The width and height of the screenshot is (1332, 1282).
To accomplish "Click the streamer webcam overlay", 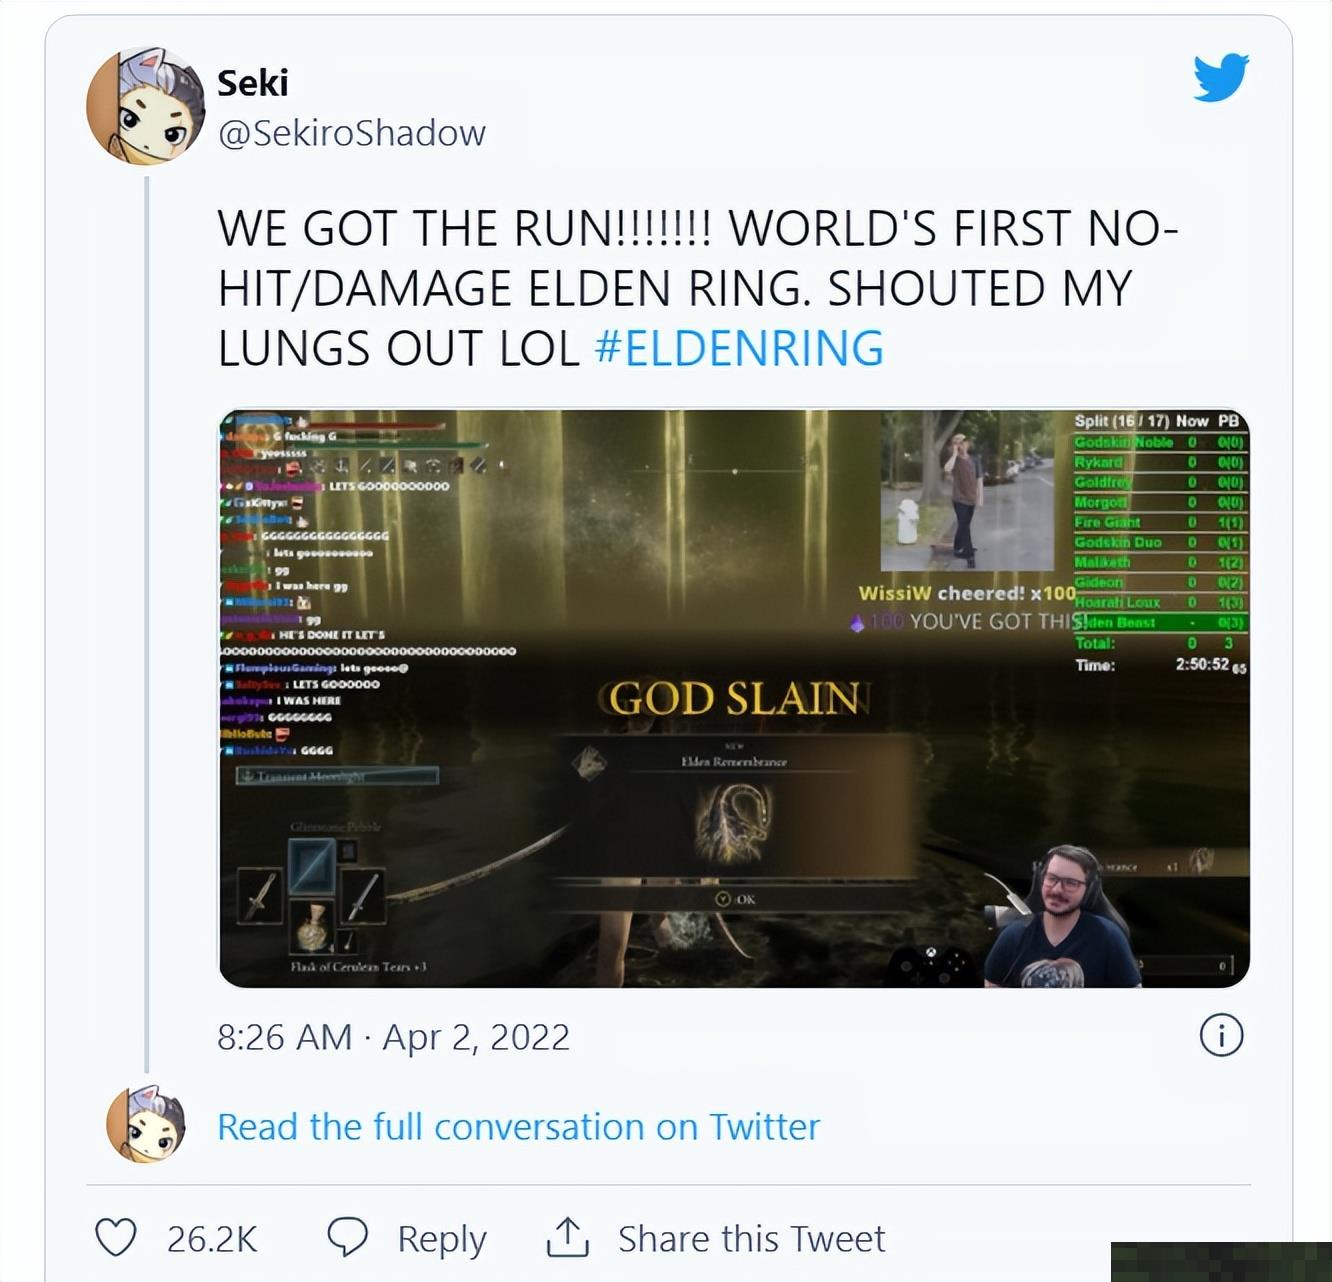I will 1065,917.
